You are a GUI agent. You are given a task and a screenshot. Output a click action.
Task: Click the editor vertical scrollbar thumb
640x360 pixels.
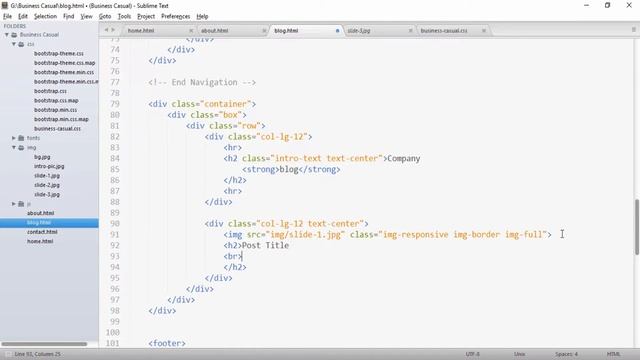[x=637, y=227]
